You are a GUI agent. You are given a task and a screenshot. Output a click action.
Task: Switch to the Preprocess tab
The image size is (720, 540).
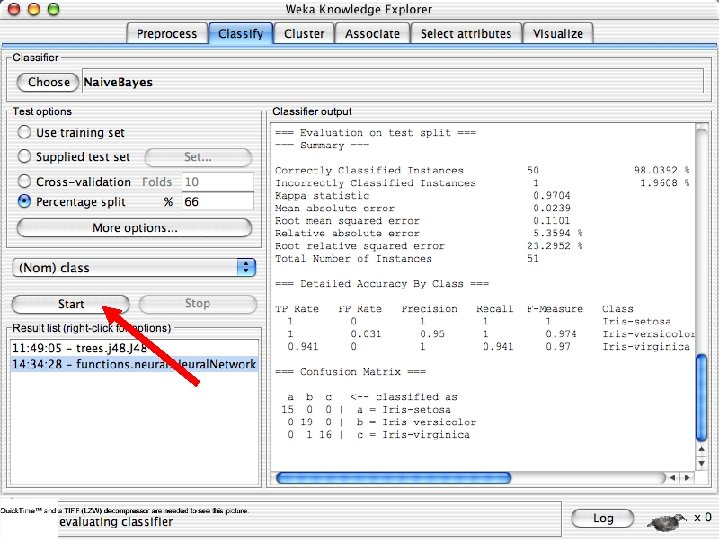tap(167, 34)
